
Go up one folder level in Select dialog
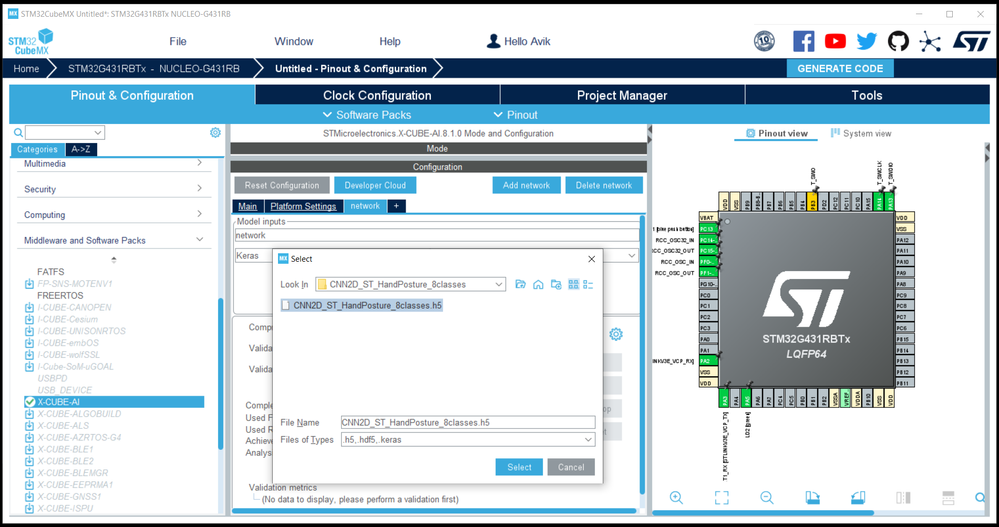[x=521, y=284]
